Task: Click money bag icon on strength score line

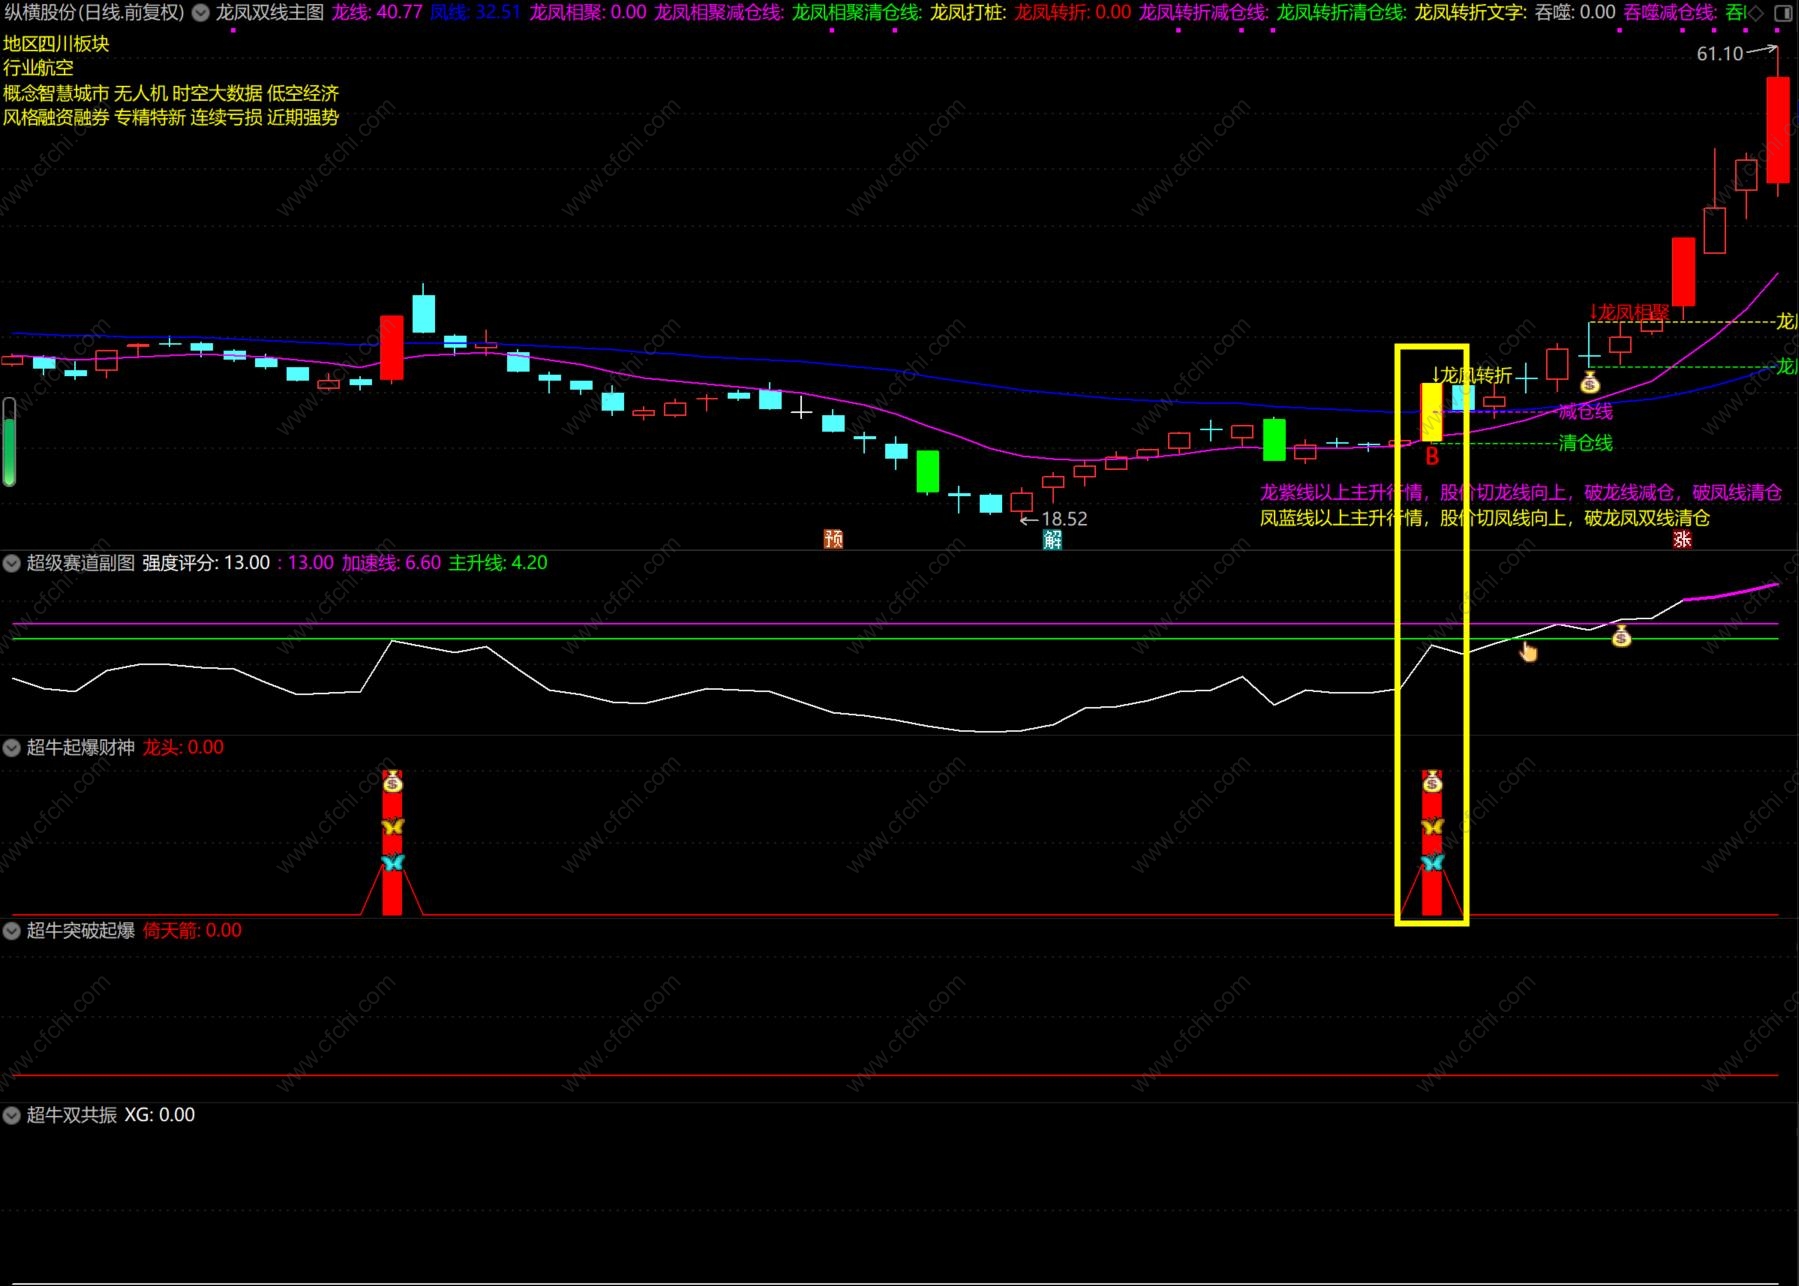Action: tap(1621, 636)
